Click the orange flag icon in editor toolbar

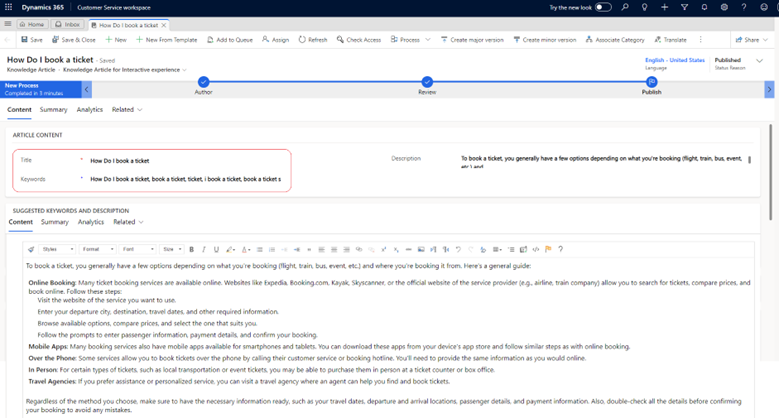(548, 250)
